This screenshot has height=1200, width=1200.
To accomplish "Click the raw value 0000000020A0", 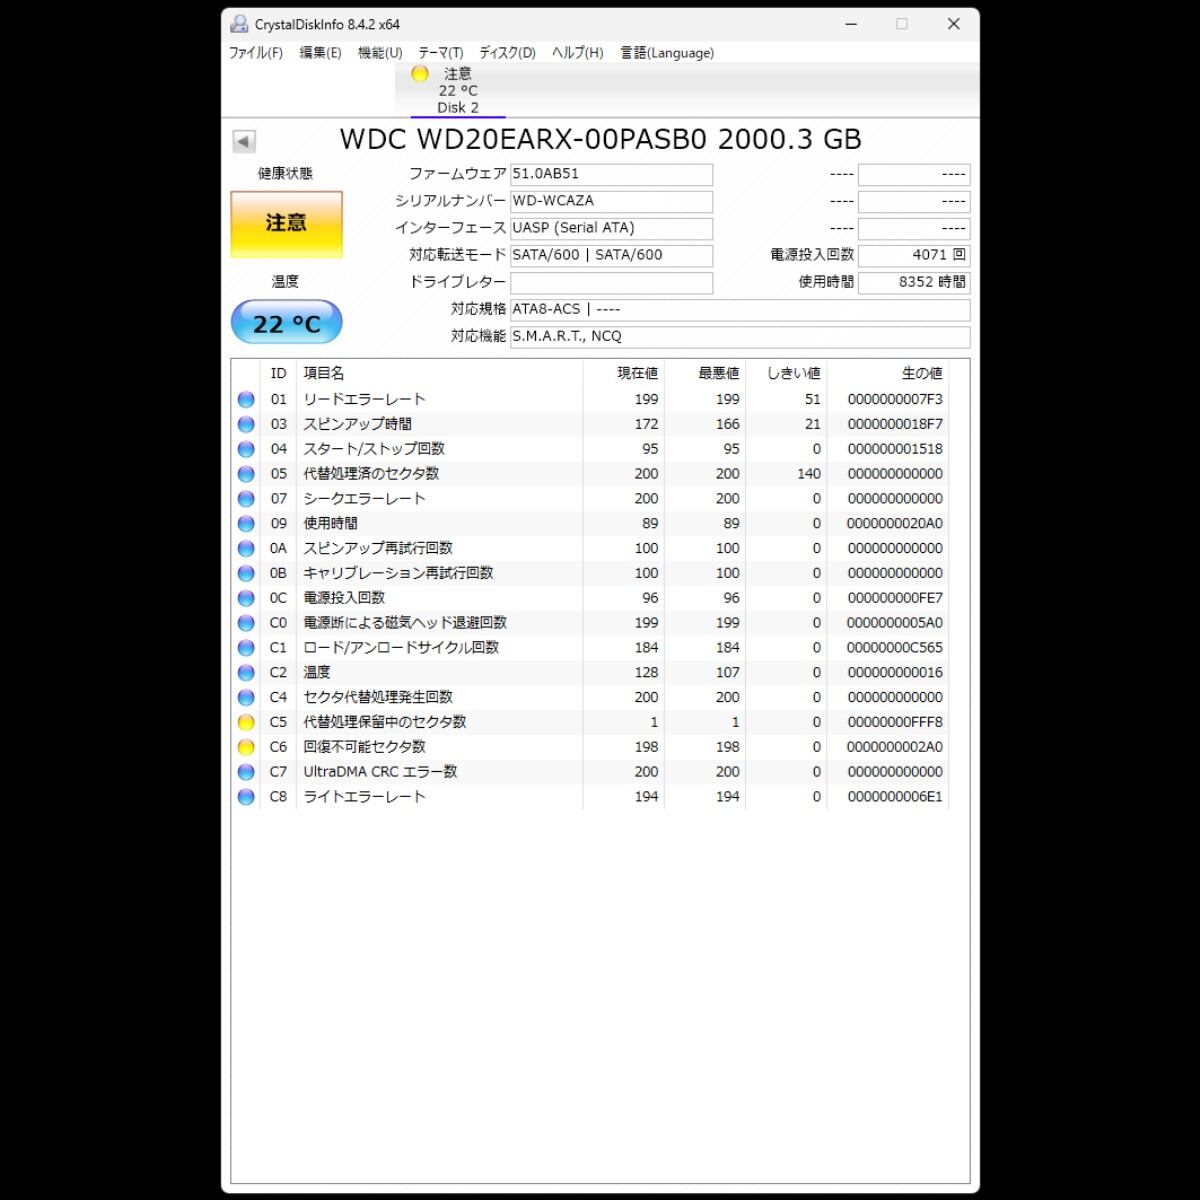I will coord(895,523).
